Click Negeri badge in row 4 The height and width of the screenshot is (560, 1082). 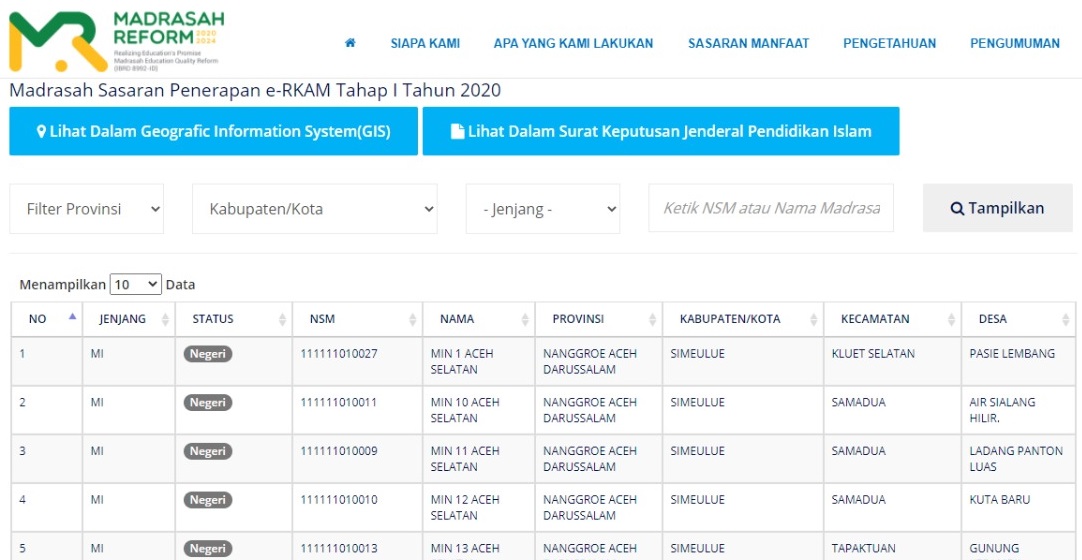[x=208, y=500]
